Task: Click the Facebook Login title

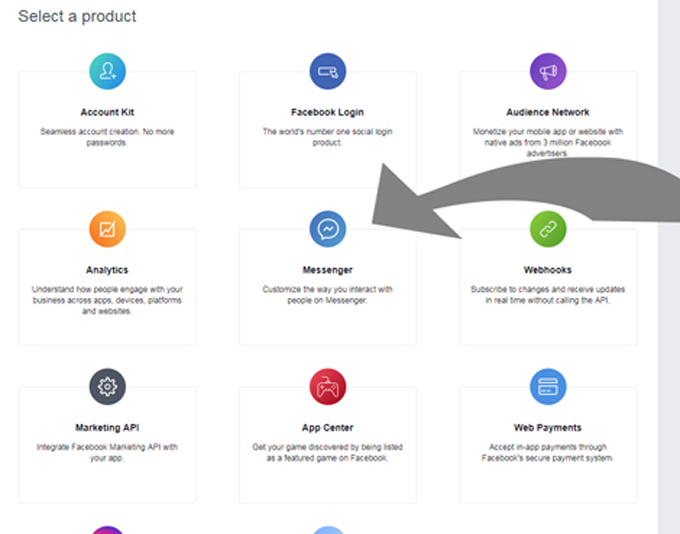Action: (x=328, y=112)
